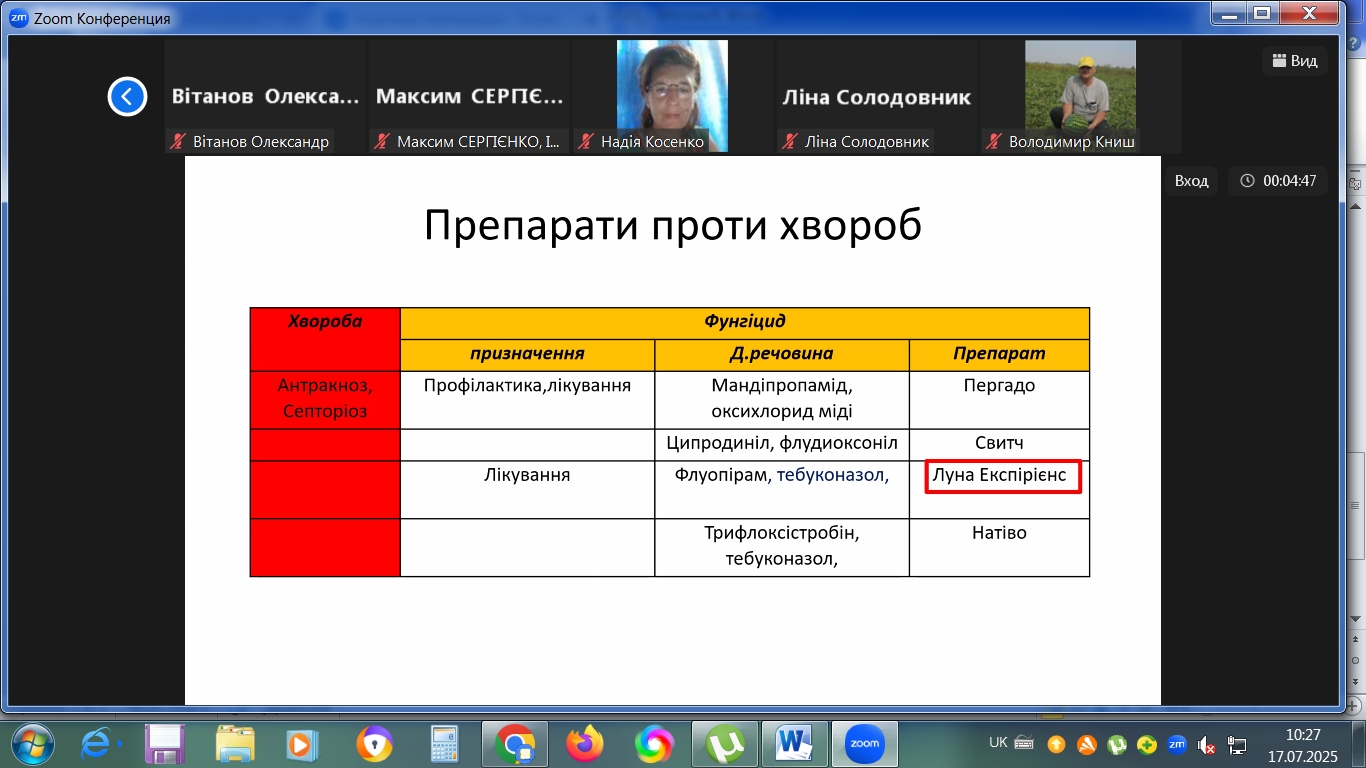Click muted microphone icon of Вітанов Олександр

click(x=179, y=141)
